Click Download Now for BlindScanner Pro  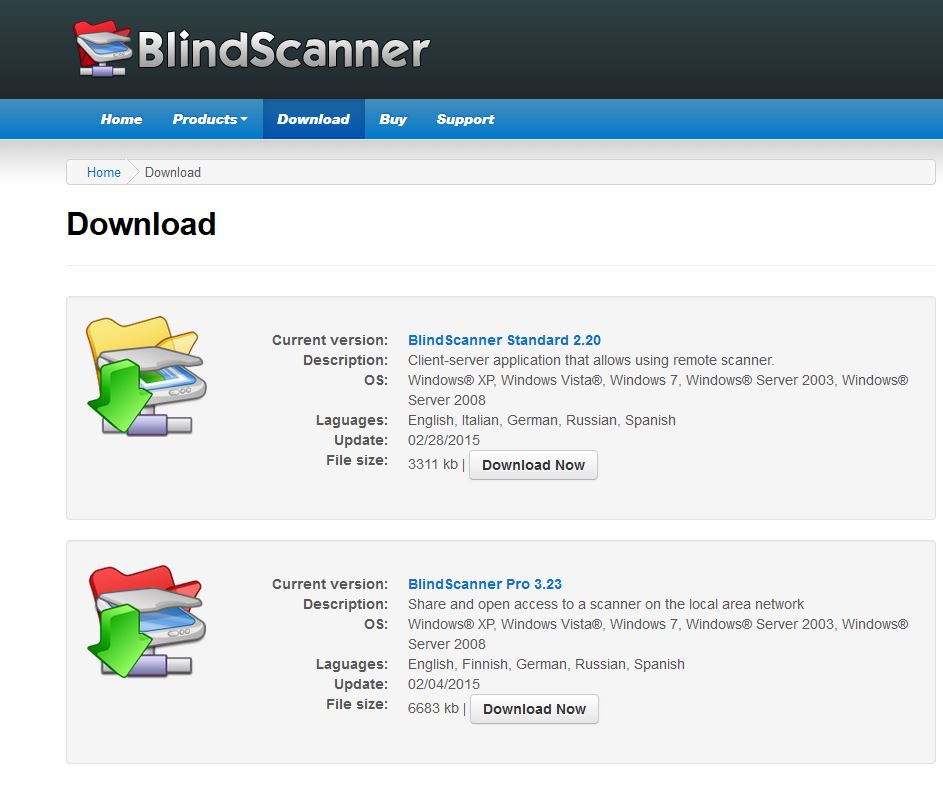pyautogui.click(x=534, y=708)
